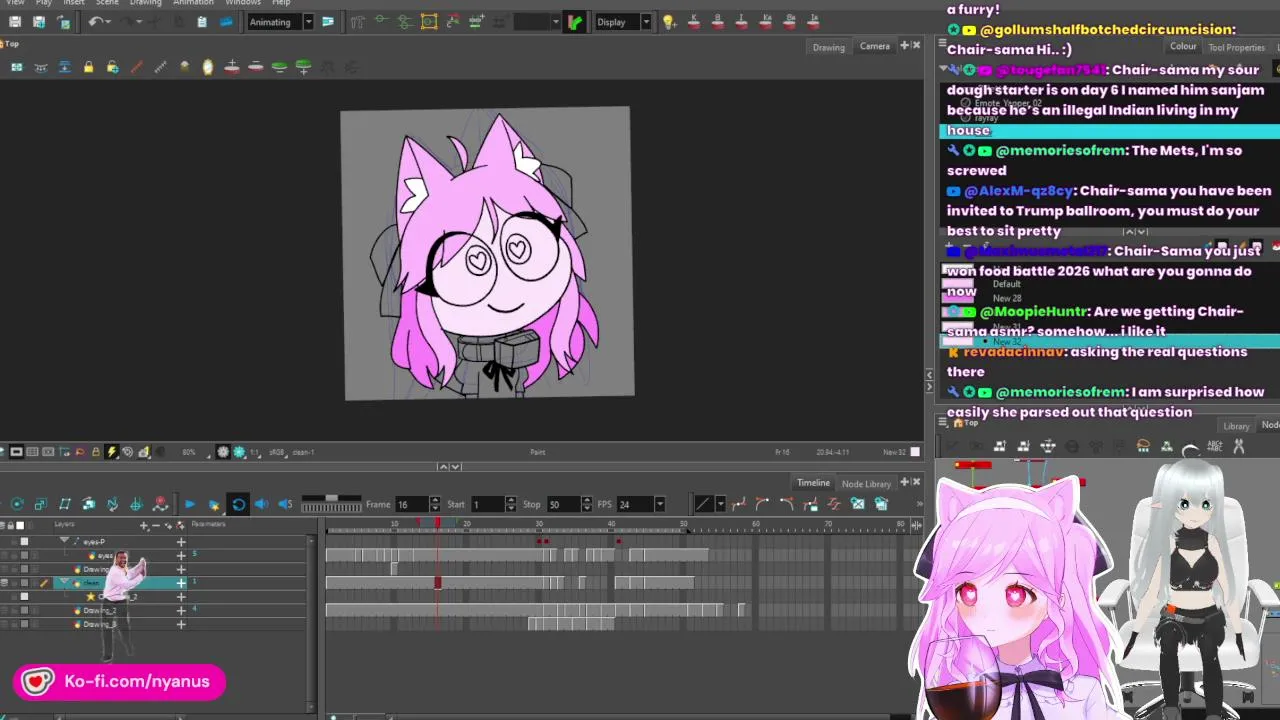Select the Timeline tab
1280x720 pixels.
812,483
